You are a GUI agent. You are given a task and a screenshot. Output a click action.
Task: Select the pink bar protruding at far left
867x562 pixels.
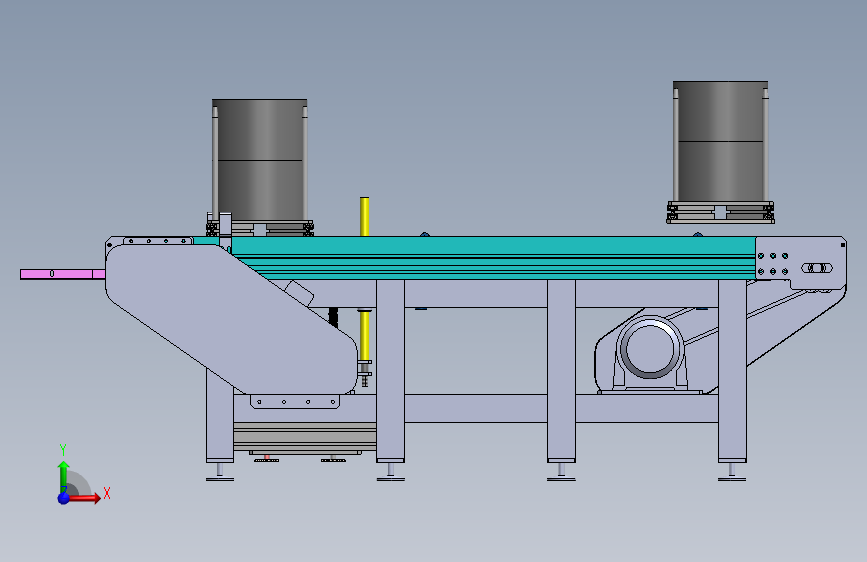pyautogui.click(x=62, y=274)
